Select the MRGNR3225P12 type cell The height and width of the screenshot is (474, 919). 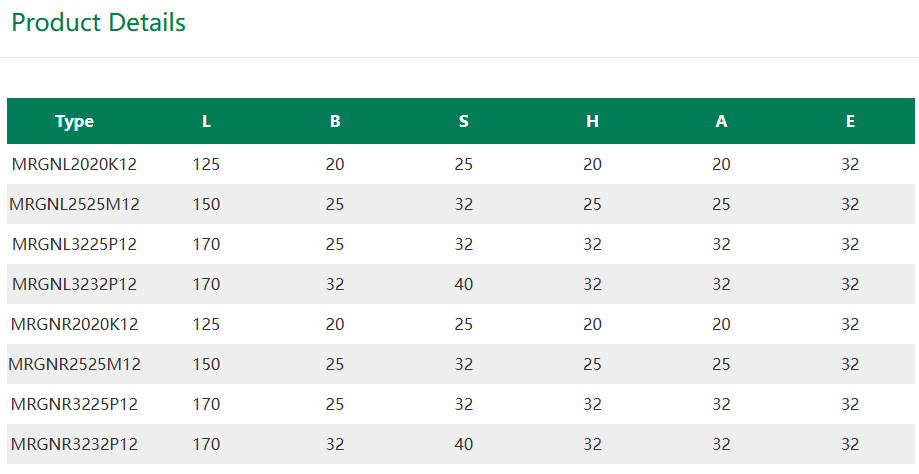point(74,404)
